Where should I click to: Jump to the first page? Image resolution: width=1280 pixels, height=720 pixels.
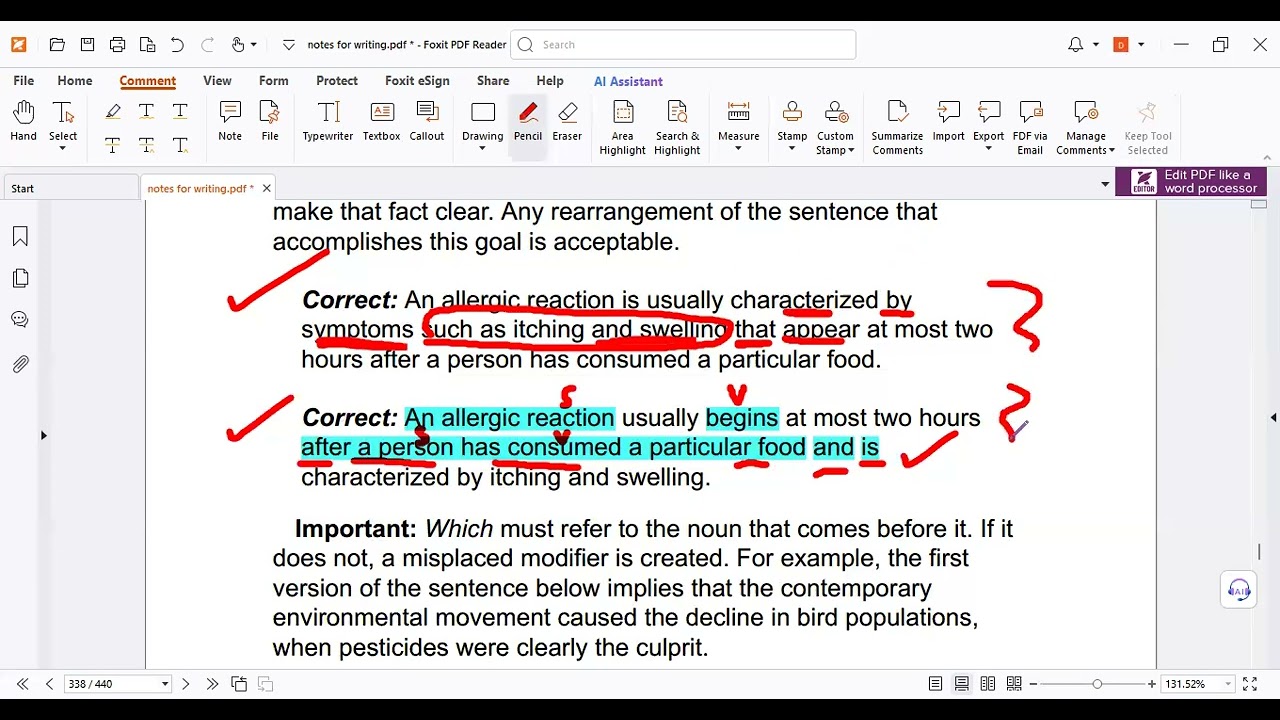(x=22, y=684)
